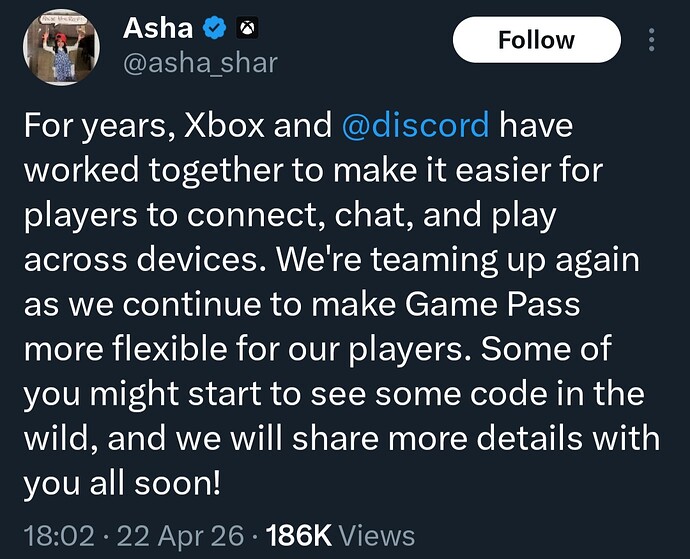Screen dimensions: 690x559
Task: Follow the Asha account
Action: (536, 40)
